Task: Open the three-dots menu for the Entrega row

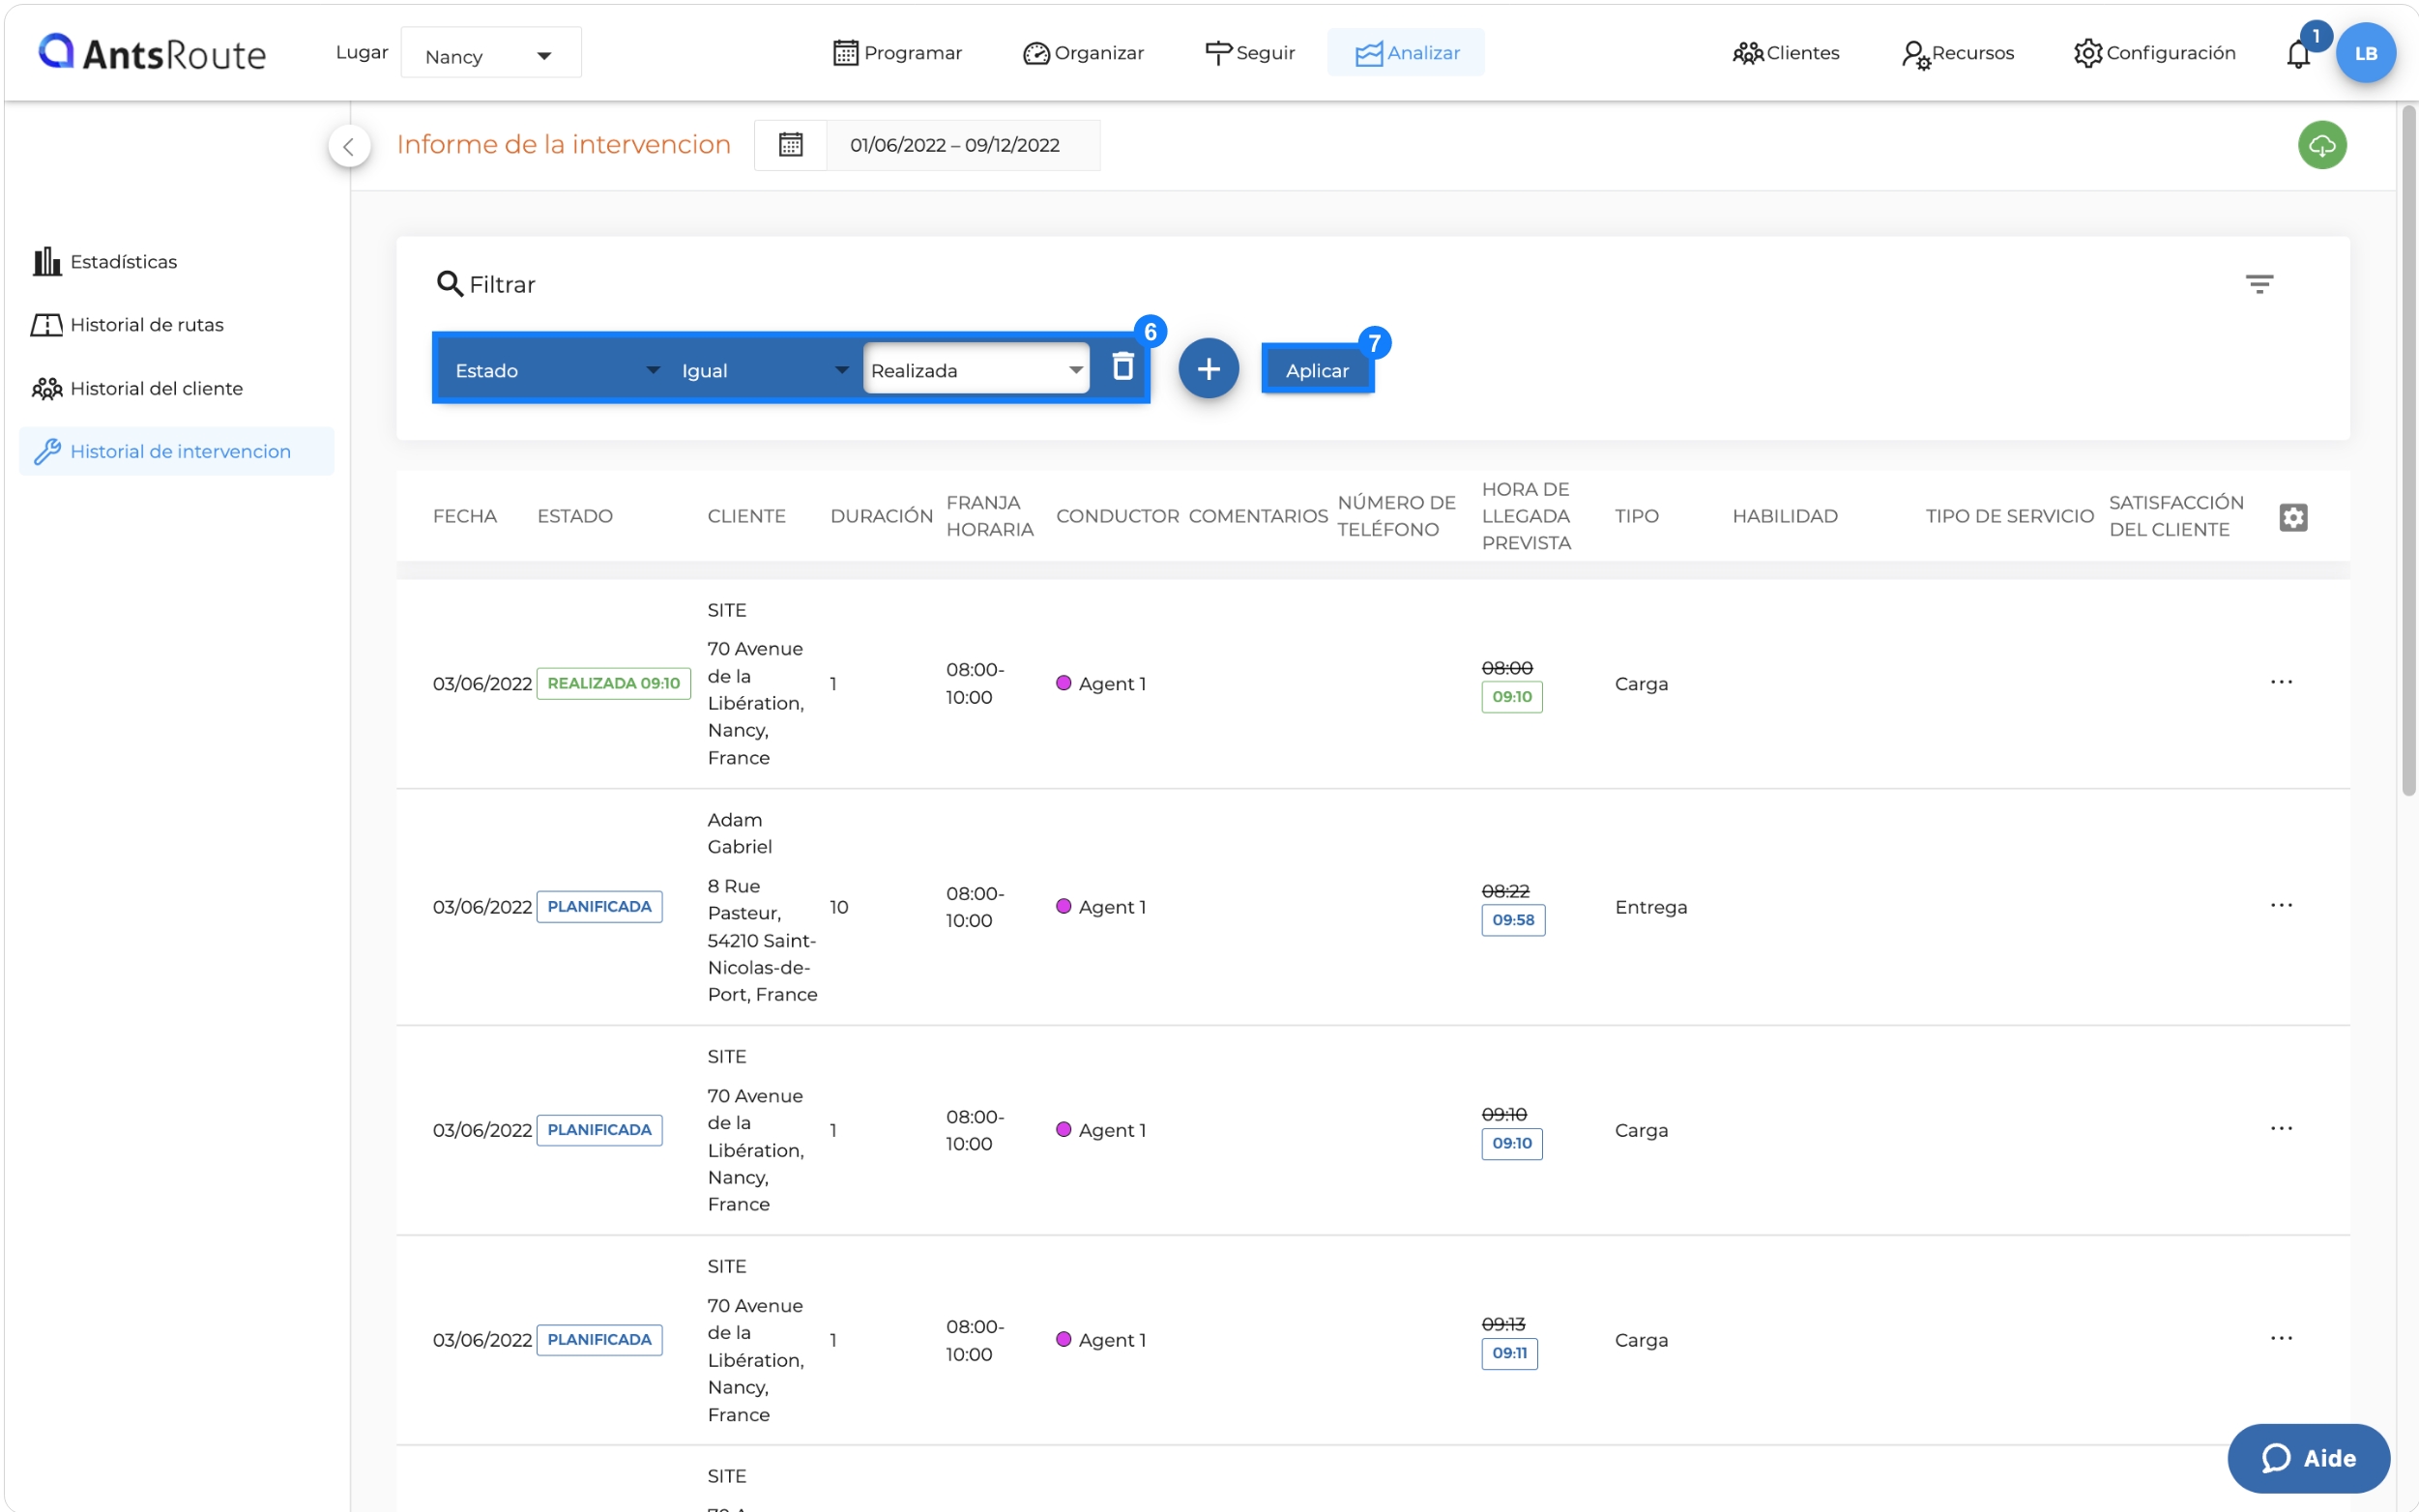Action: pos(2280,905)
